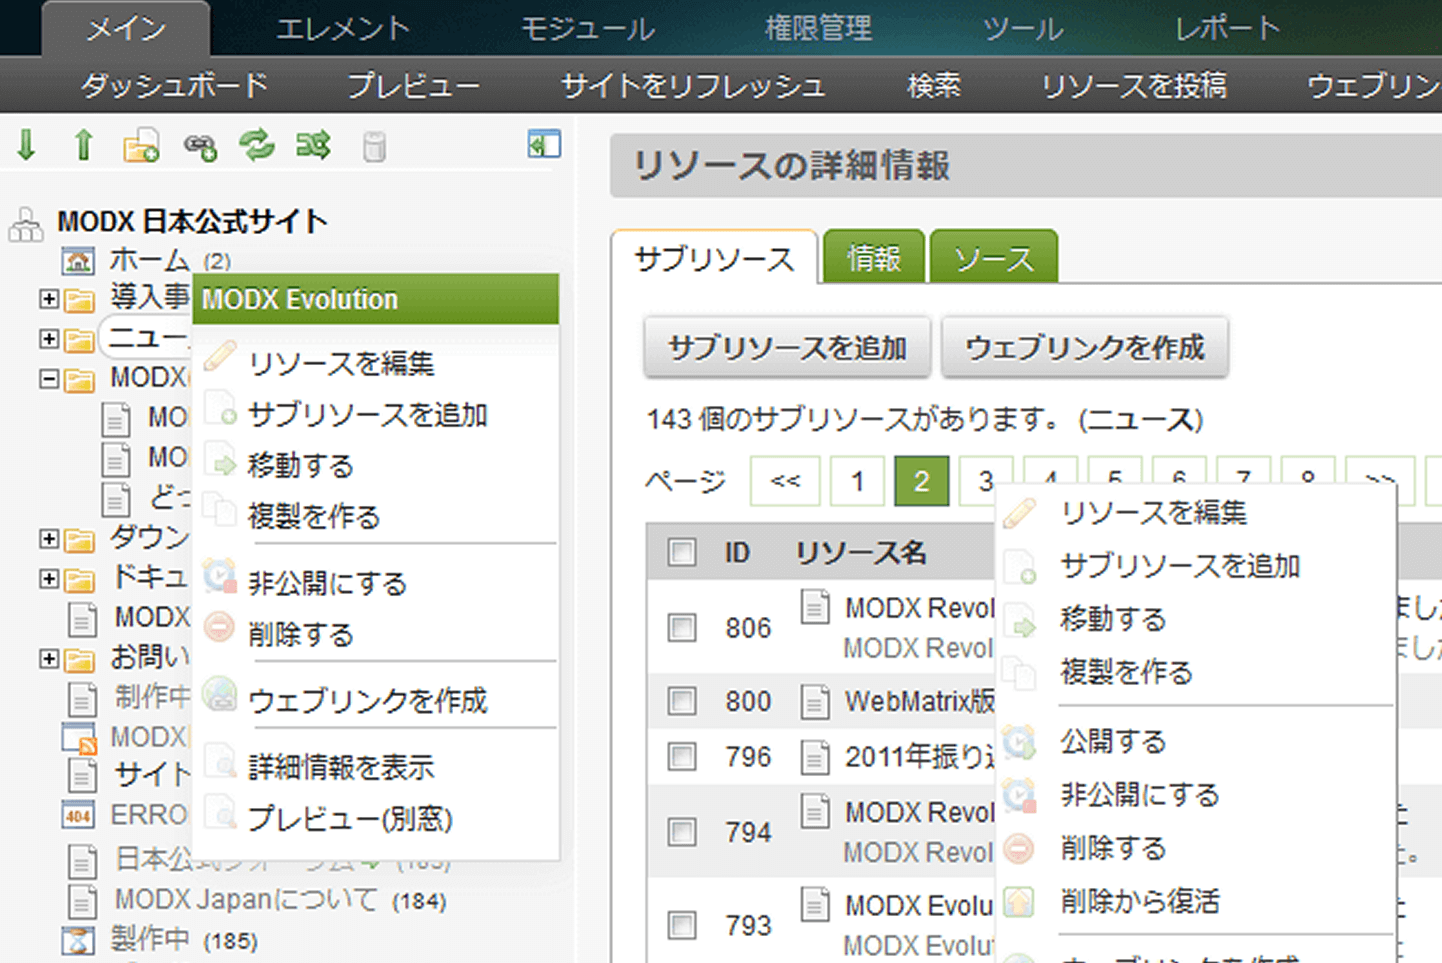Click the new resource folder icon in toolbar
This screenshot has width=1442, height=963.
(x=141, y=146)
